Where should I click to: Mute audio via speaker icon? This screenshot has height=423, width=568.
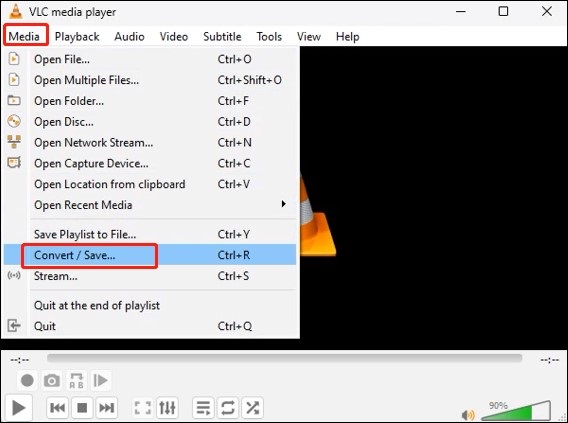click(468, 415)
